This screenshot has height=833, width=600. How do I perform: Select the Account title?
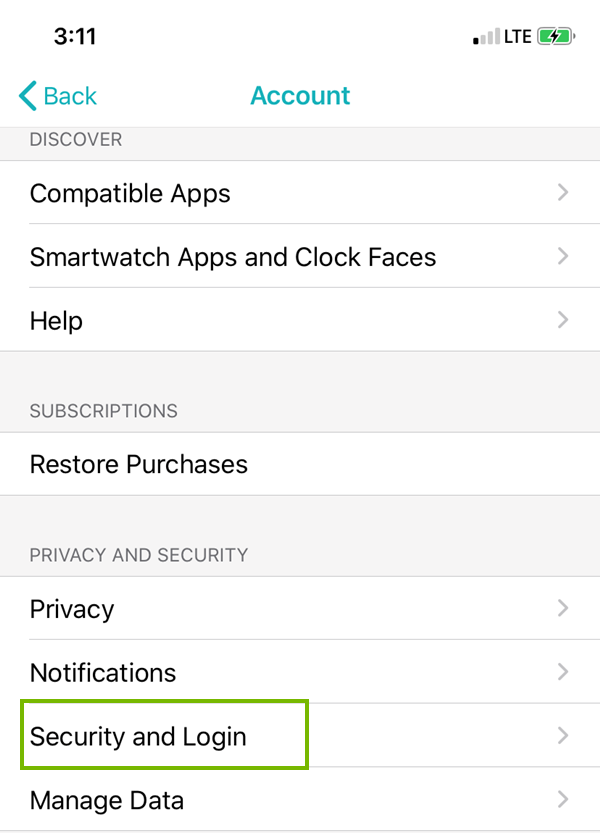(300, 95)
